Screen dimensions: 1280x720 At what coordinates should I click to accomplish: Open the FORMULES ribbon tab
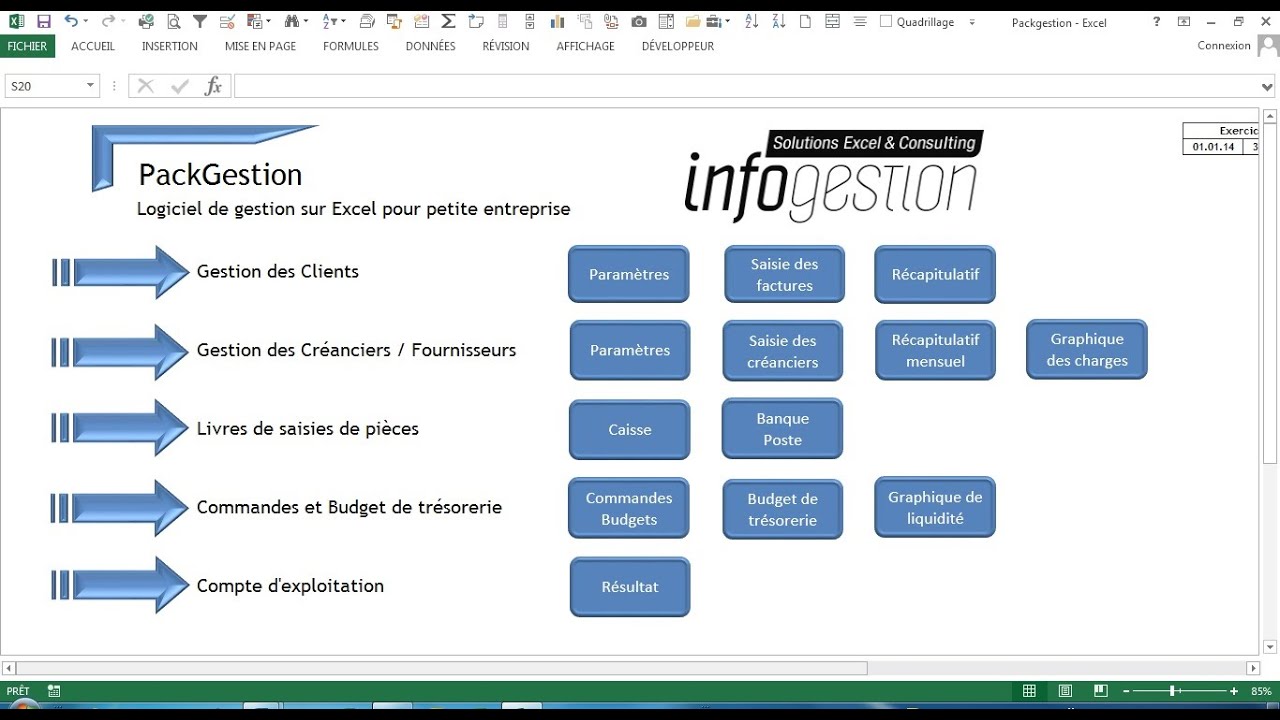click(x=351, y=46)
